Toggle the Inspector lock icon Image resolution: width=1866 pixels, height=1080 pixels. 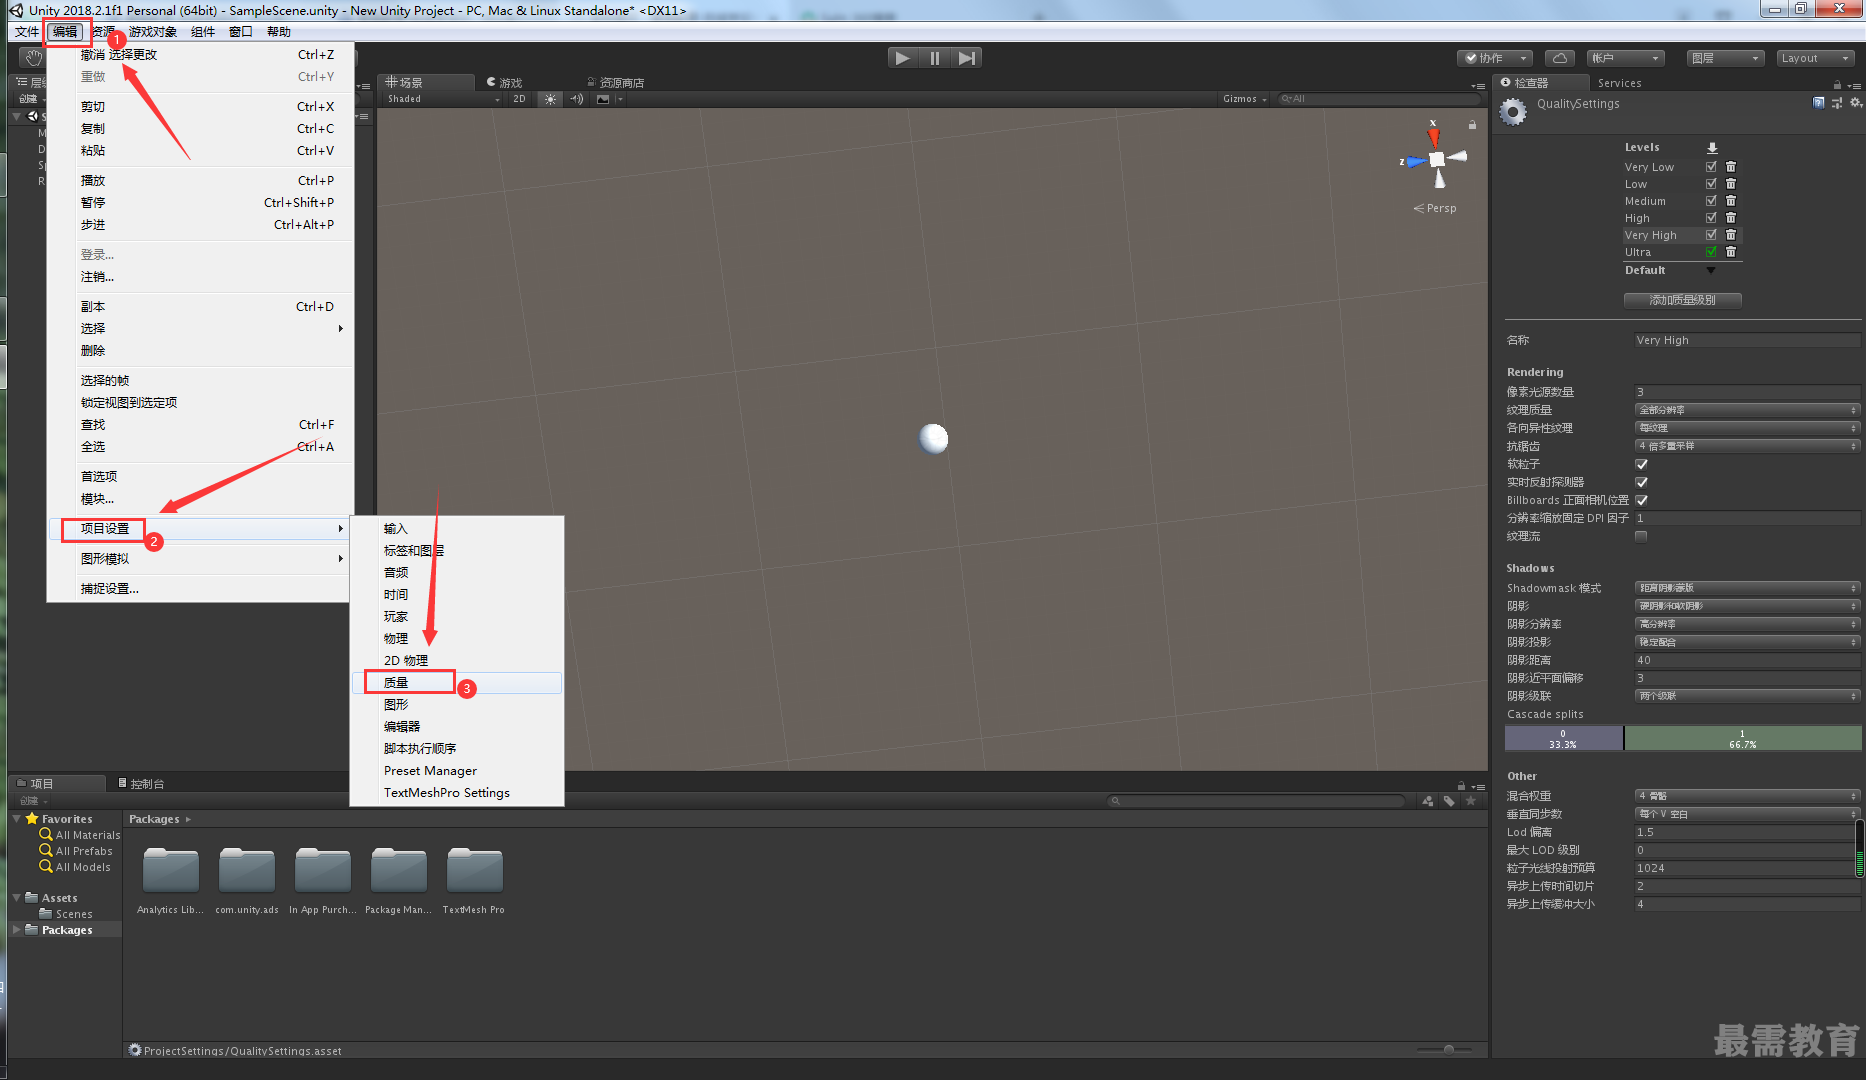tap(1837, 84)
